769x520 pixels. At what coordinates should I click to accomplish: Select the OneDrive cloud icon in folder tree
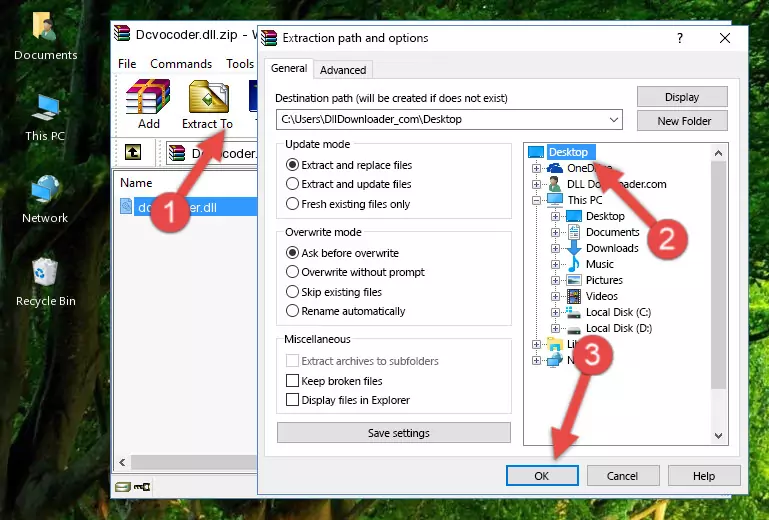pos(555,168)
